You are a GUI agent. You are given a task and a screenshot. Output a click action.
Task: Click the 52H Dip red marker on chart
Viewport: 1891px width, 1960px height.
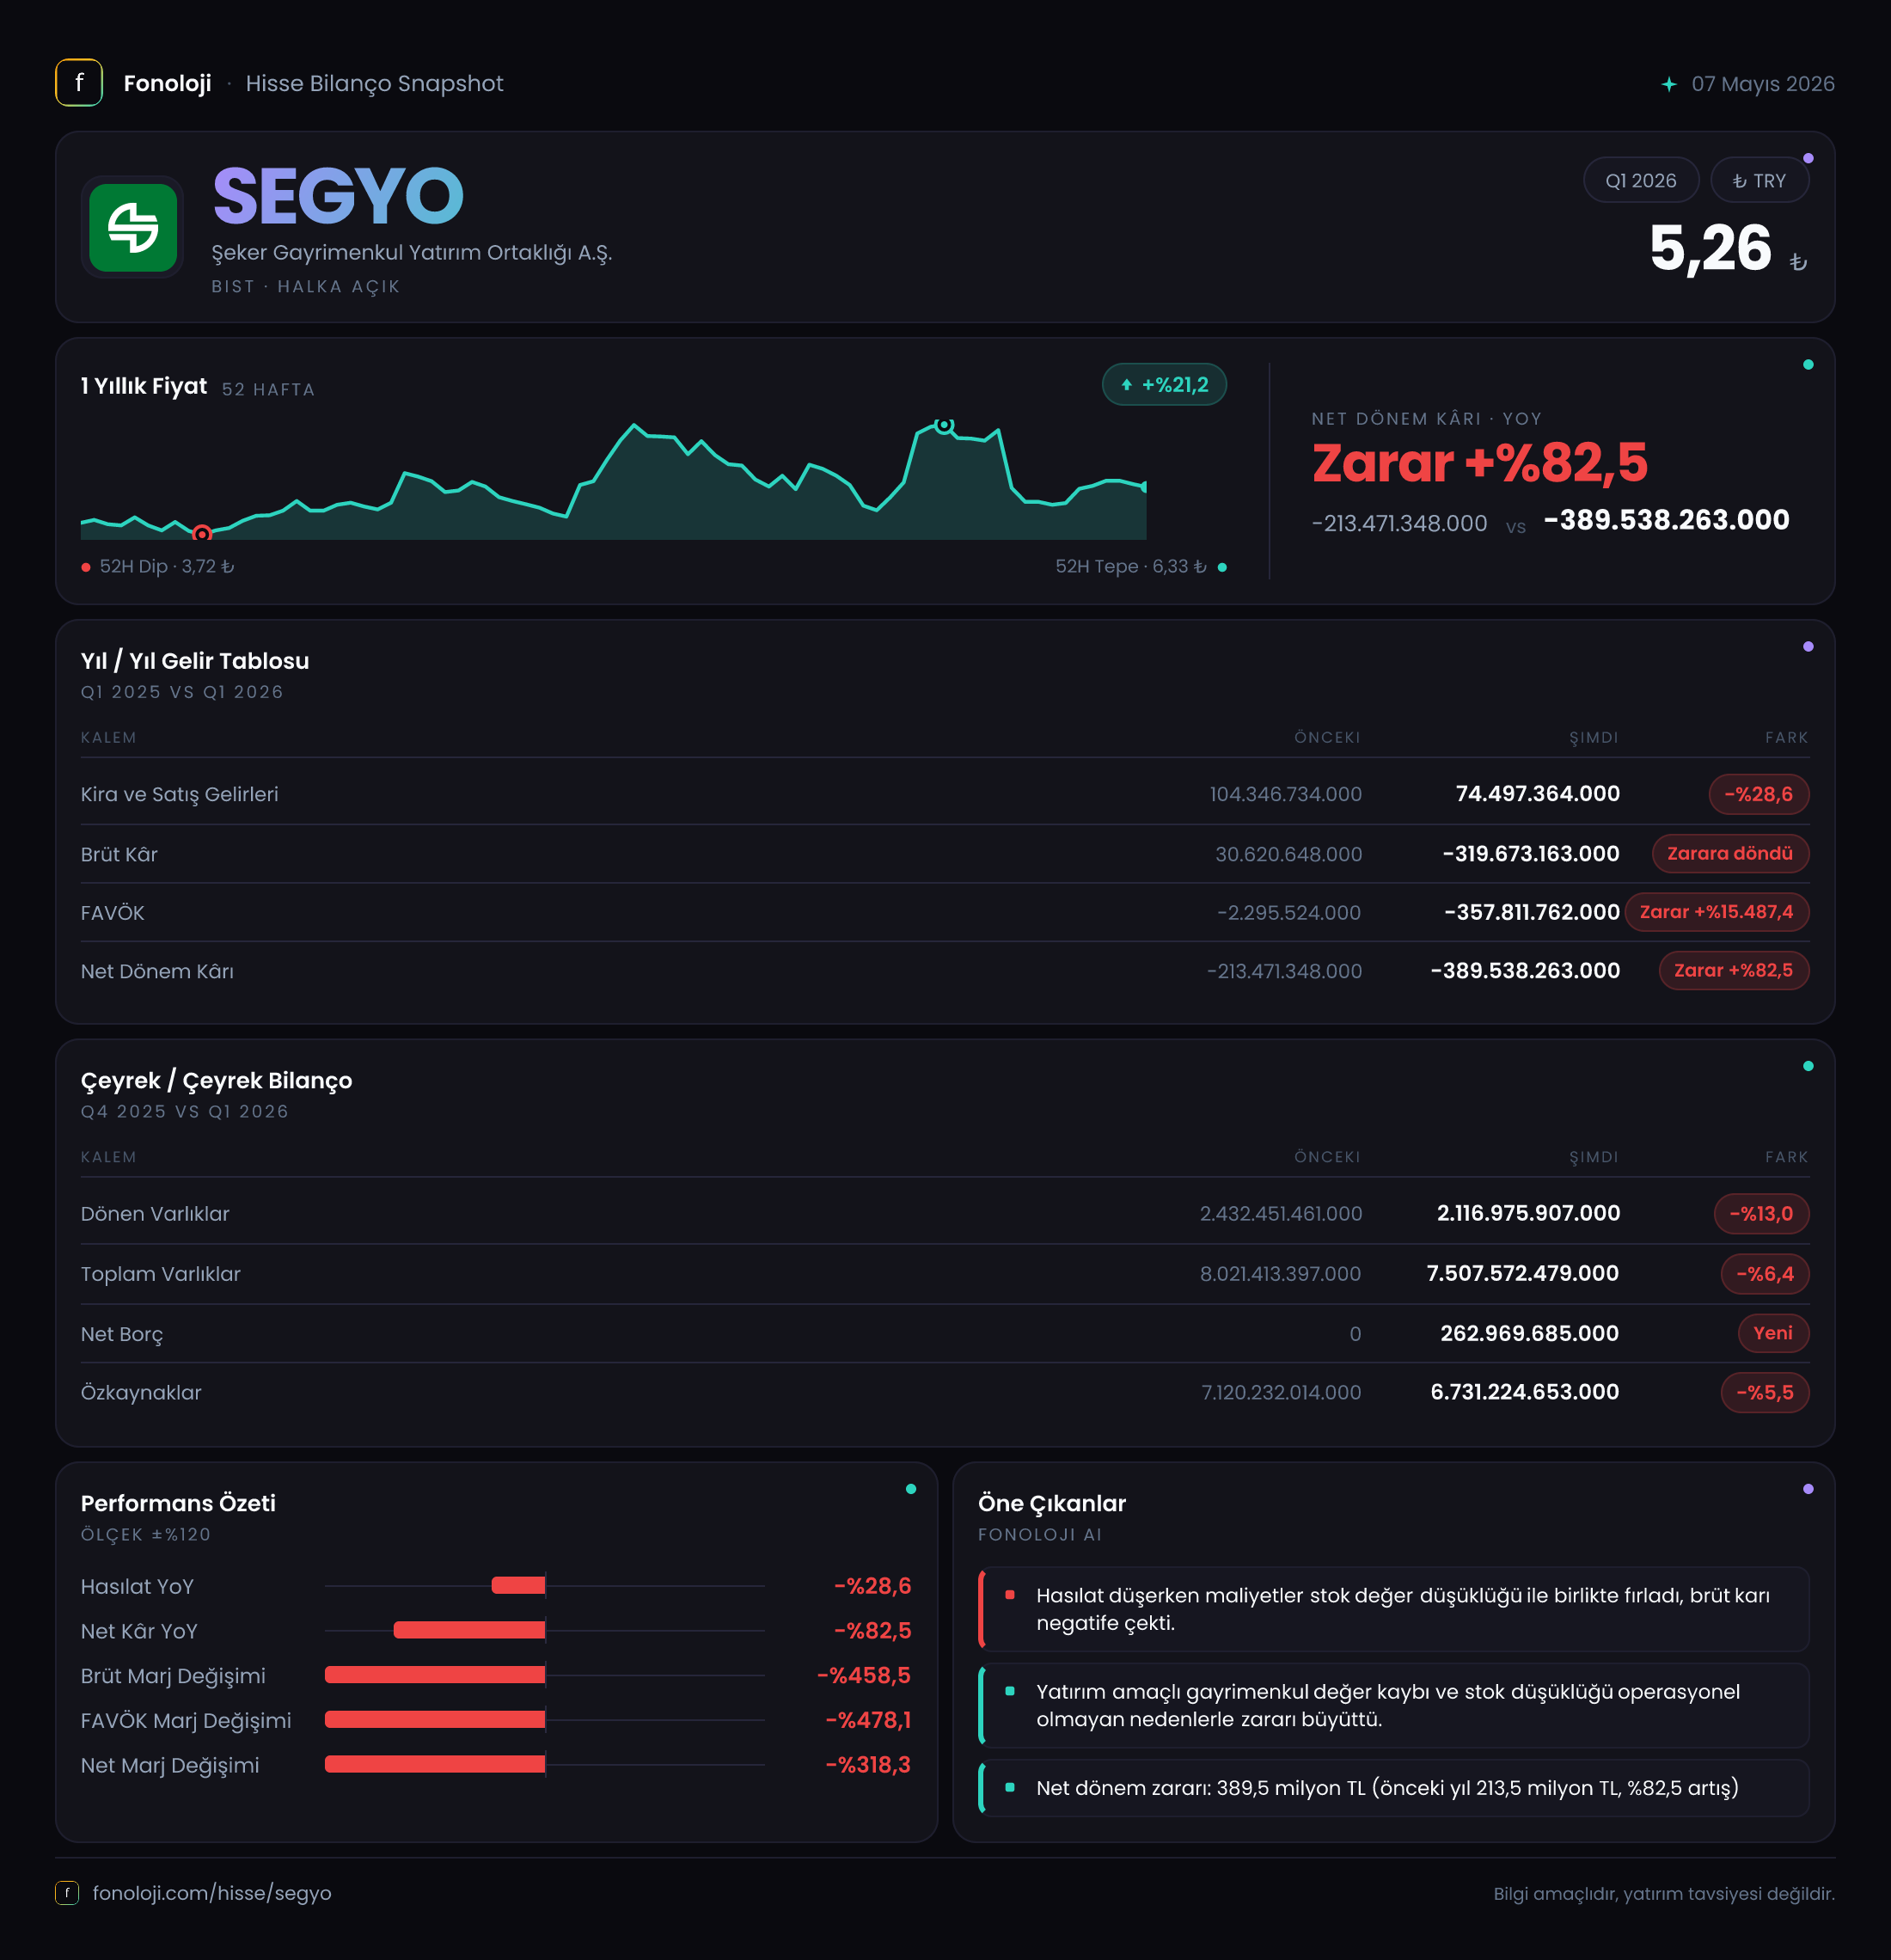pos(202,533)
